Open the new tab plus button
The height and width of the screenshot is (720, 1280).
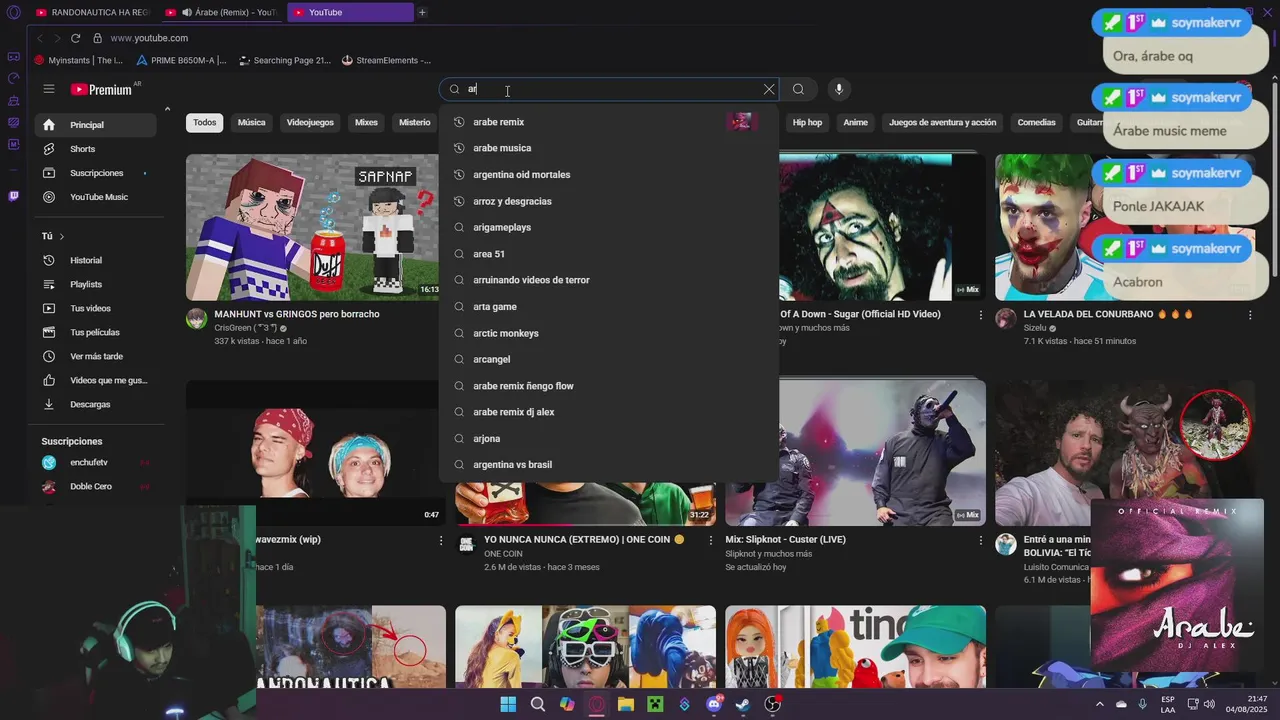click(422, 13)
